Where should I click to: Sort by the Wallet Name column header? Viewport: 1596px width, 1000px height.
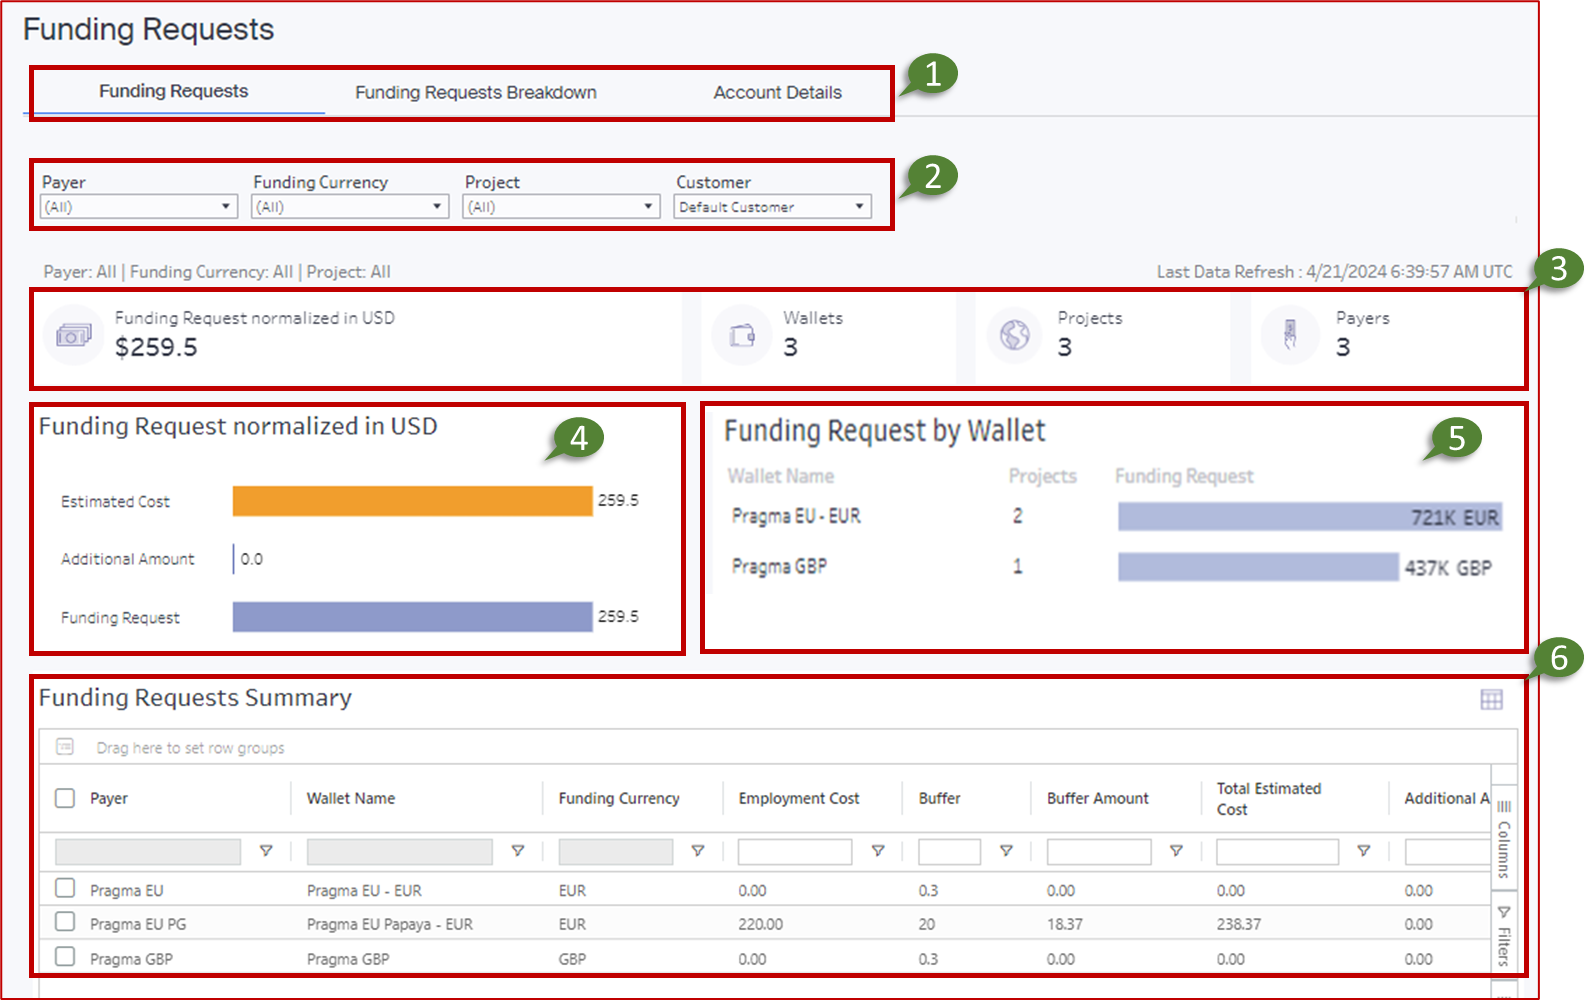pyautogui.click(x=351, y=798)
